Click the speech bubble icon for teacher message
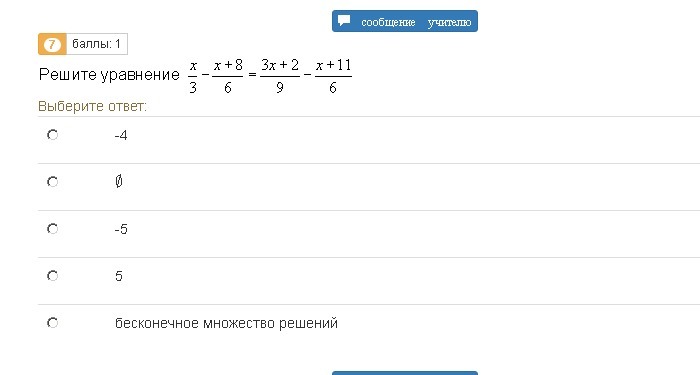The height and width of the screenshot is (375, 700). click(344, 21)
